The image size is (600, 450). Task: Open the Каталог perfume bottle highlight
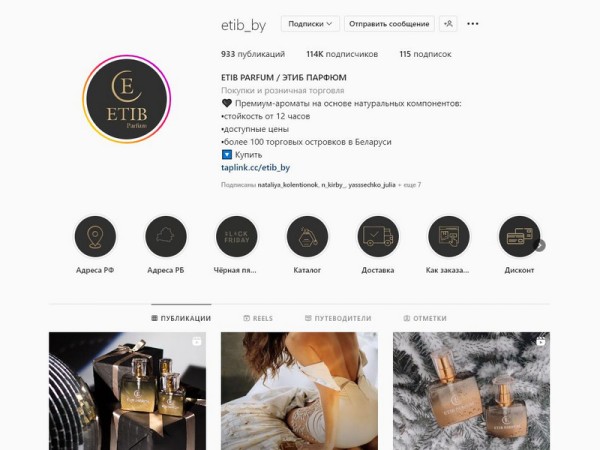coord(307,236)
